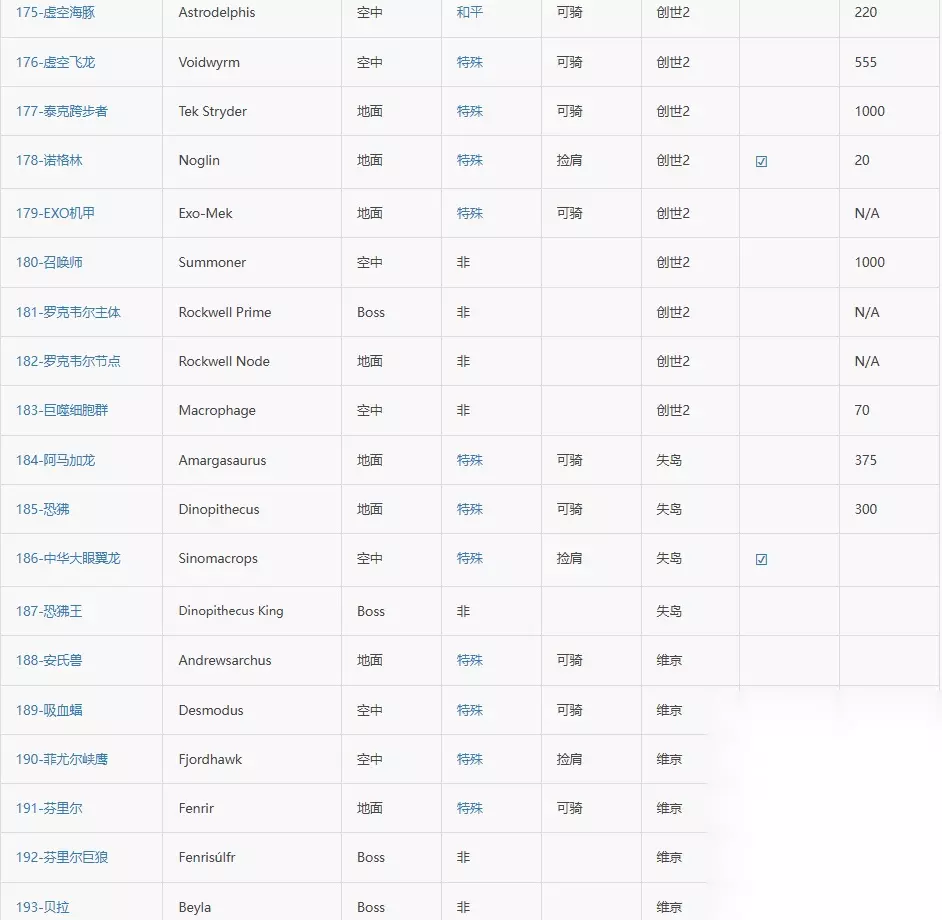Screen dimensions: 942x920
Task: Open the 180-召唤师 link
Action: pyautogui.click(x=49, y=263)
